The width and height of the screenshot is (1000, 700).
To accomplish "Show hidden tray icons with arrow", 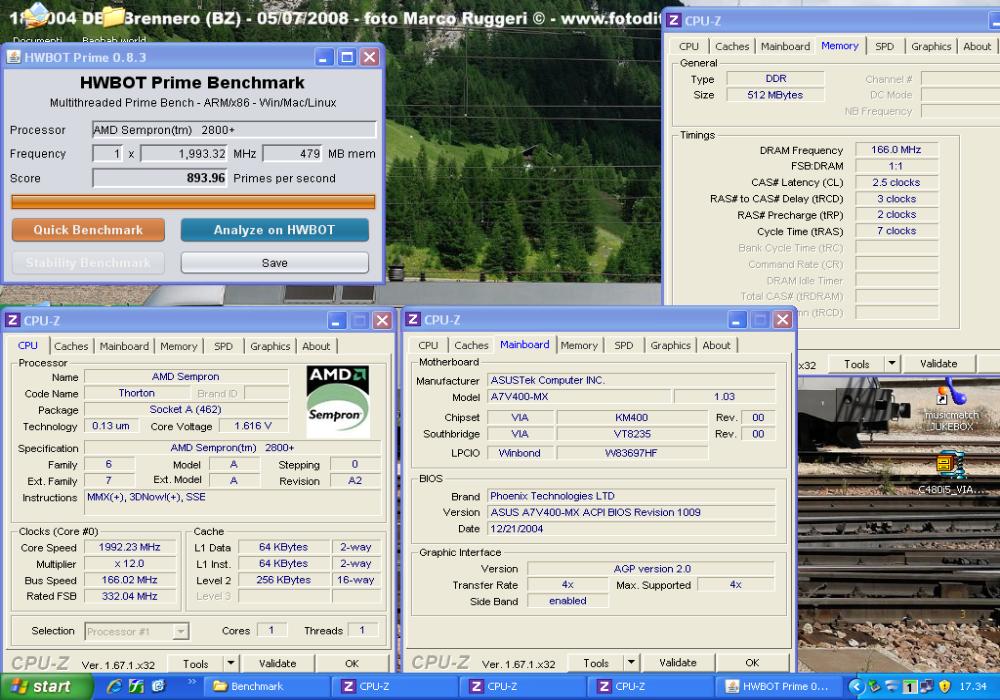I will pyautogui.click(x=857, y=687).
